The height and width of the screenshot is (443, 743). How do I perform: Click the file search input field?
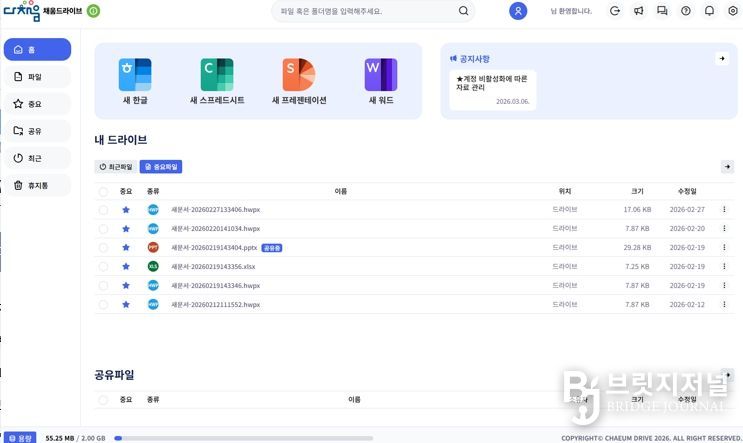pyautogui.click(x=365, y=11)
